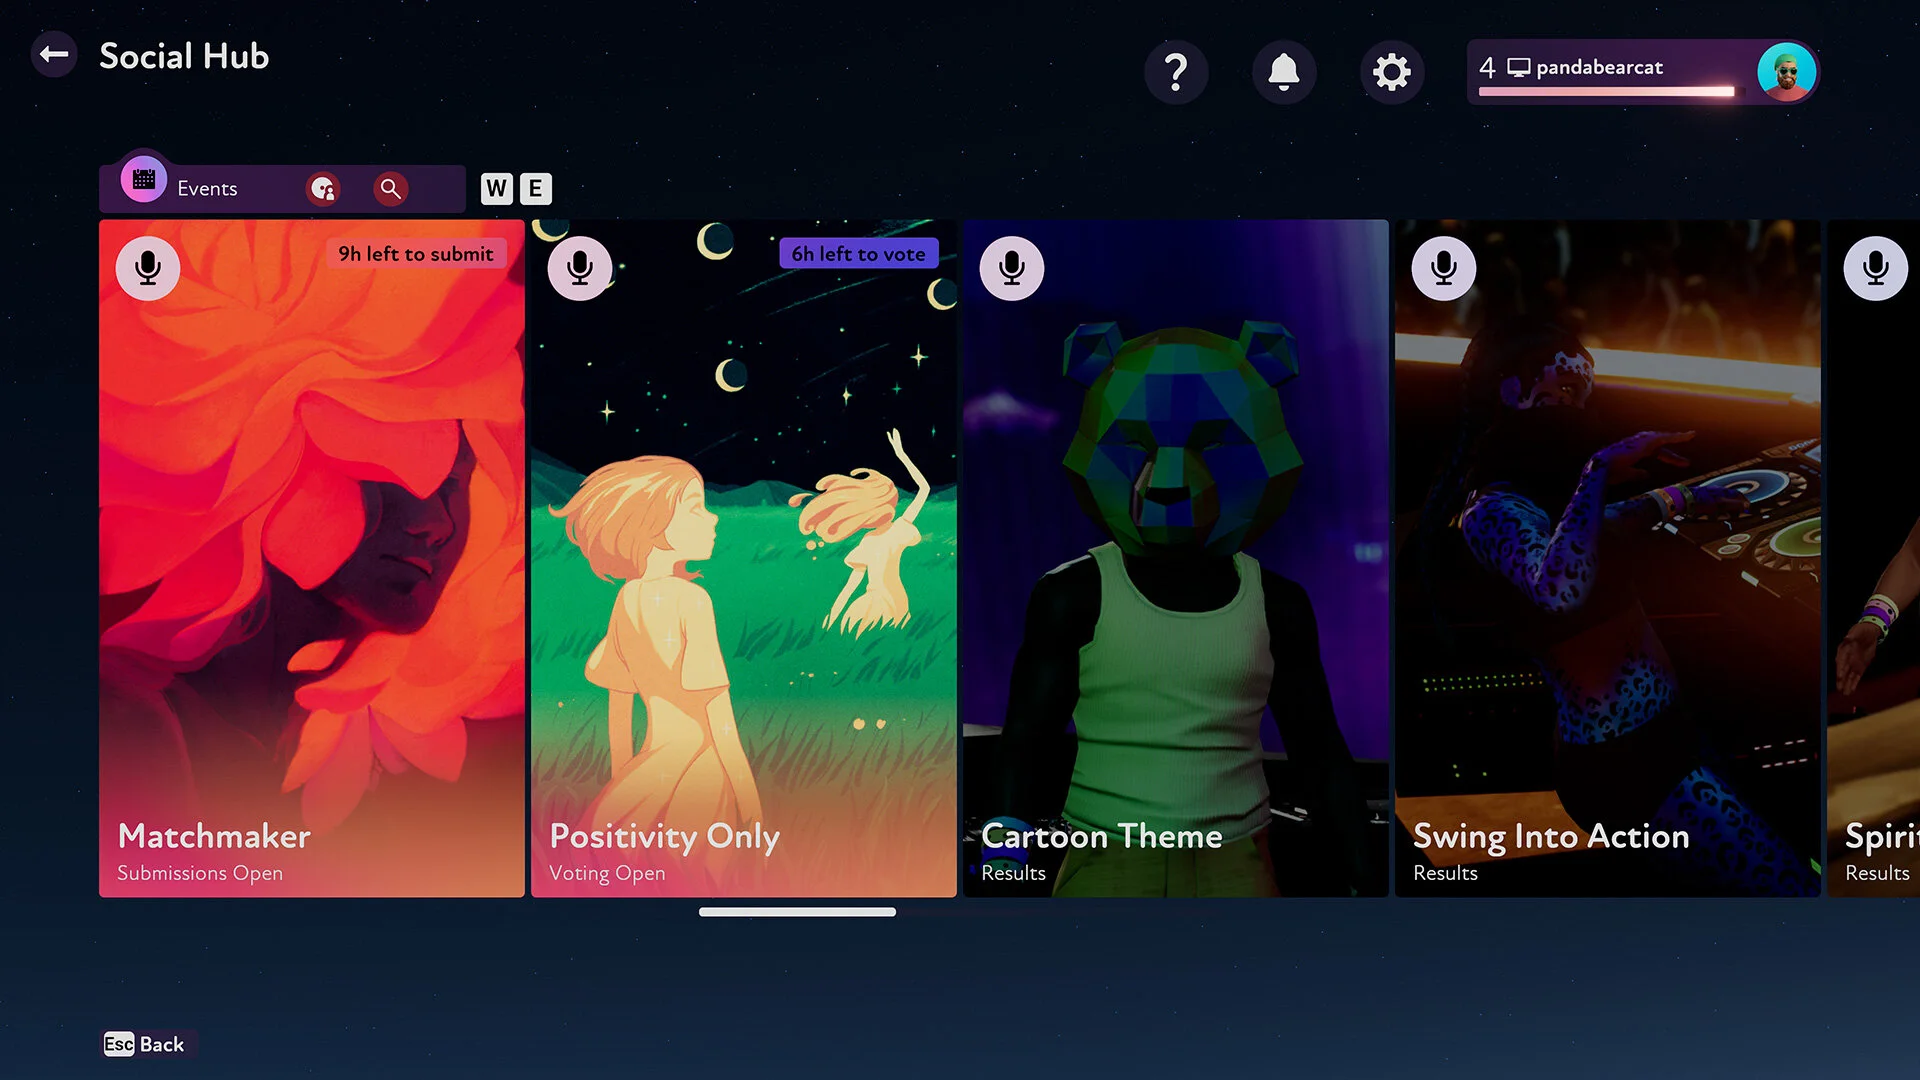Screen dimensions: 1920x1080
Task: Click the microphone icon on Swing Into Action
Action: pos(1443,267)
